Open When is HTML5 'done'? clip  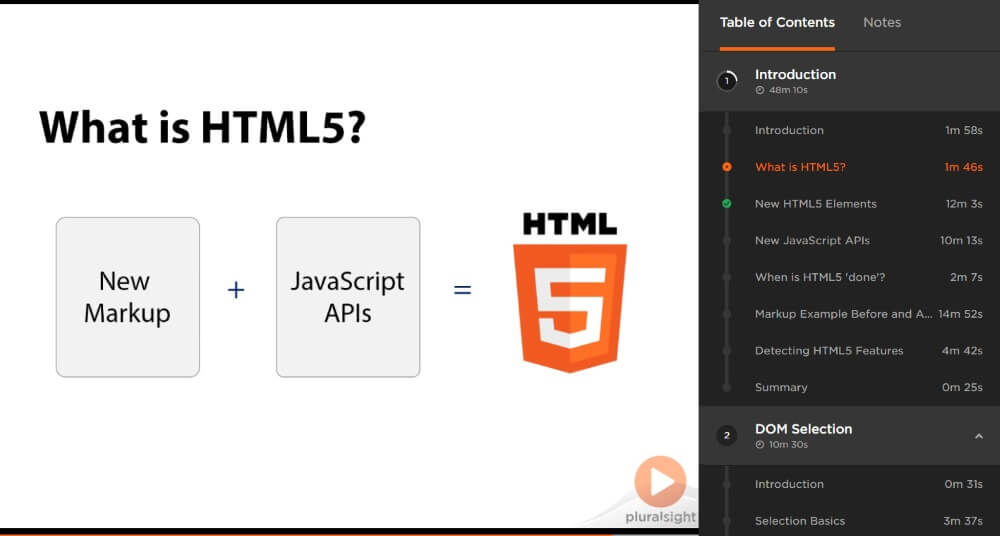[x=849, y=278]
